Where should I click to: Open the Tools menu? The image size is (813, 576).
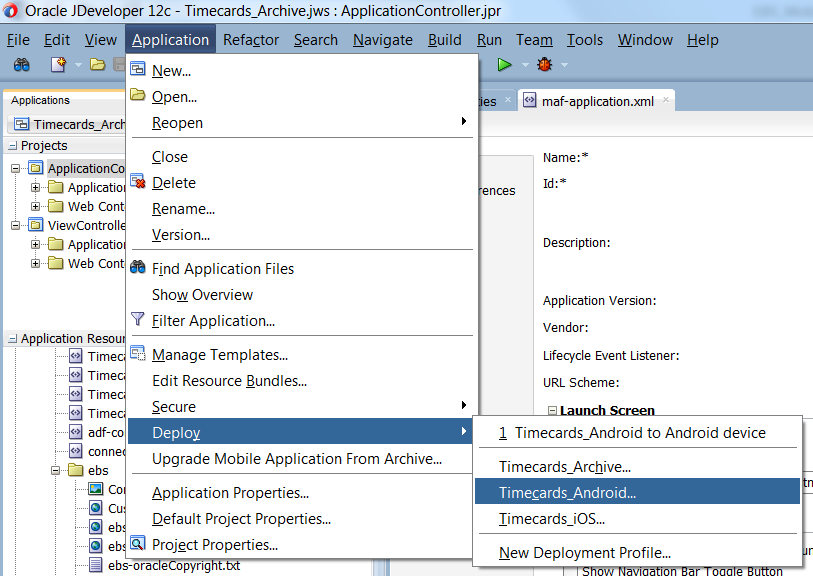tap(584, 40)
